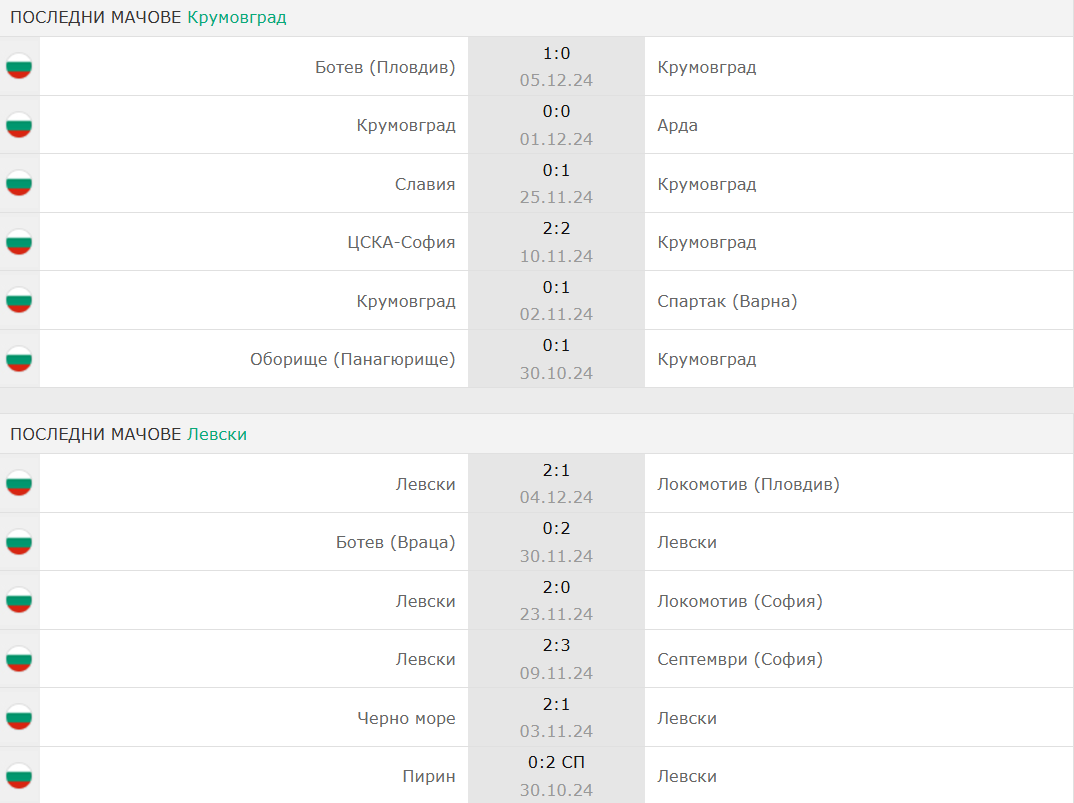Select the Спартак (Варна) team name
This screenshot has height=803, width=1074.
(x=727, y=301)
